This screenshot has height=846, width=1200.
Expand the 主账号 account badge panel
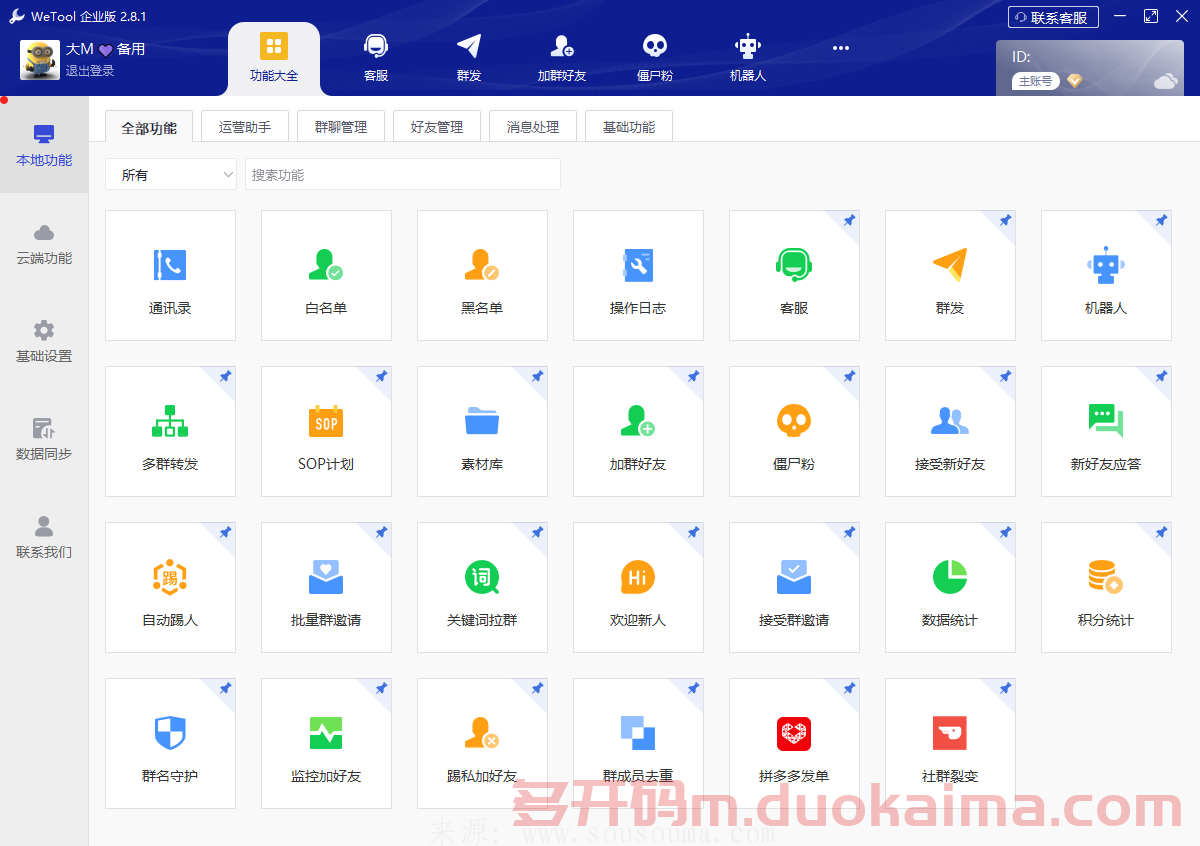pos(1037,80)
